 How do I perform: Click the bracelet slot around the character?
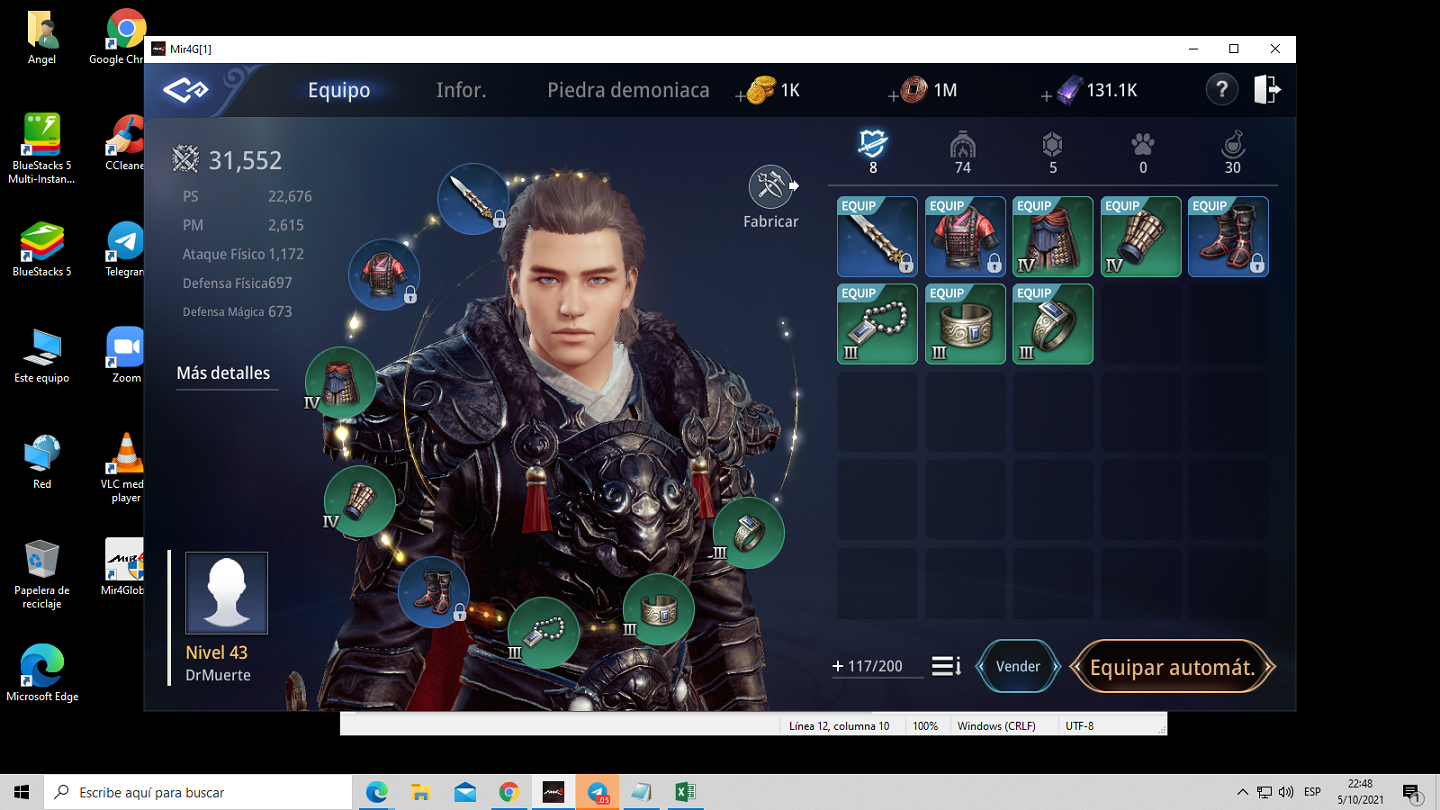(658, 609)
